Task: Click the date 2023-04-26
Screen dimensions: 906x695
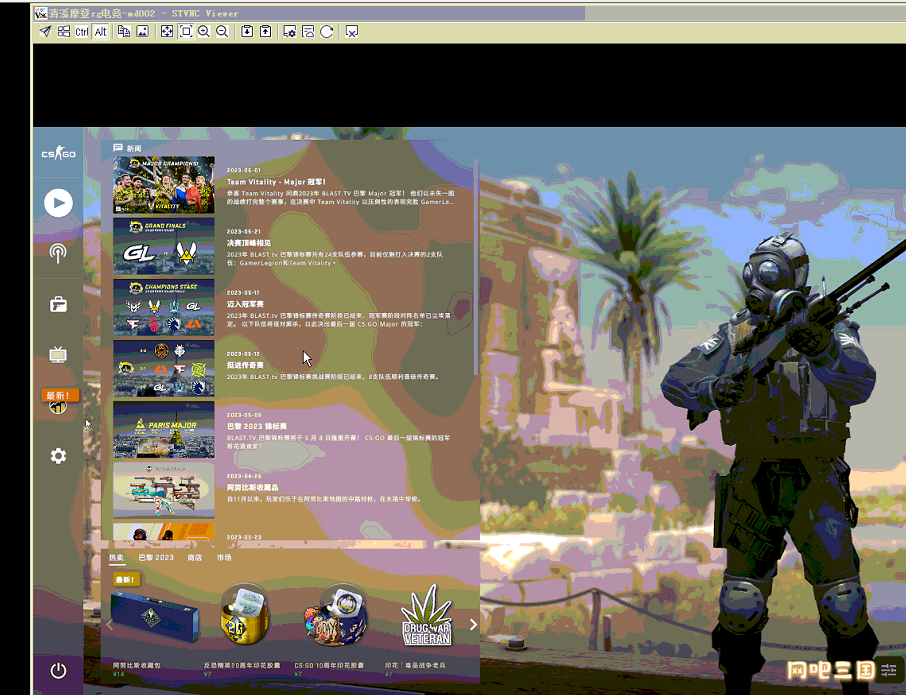Action: [x=243, y=476]
